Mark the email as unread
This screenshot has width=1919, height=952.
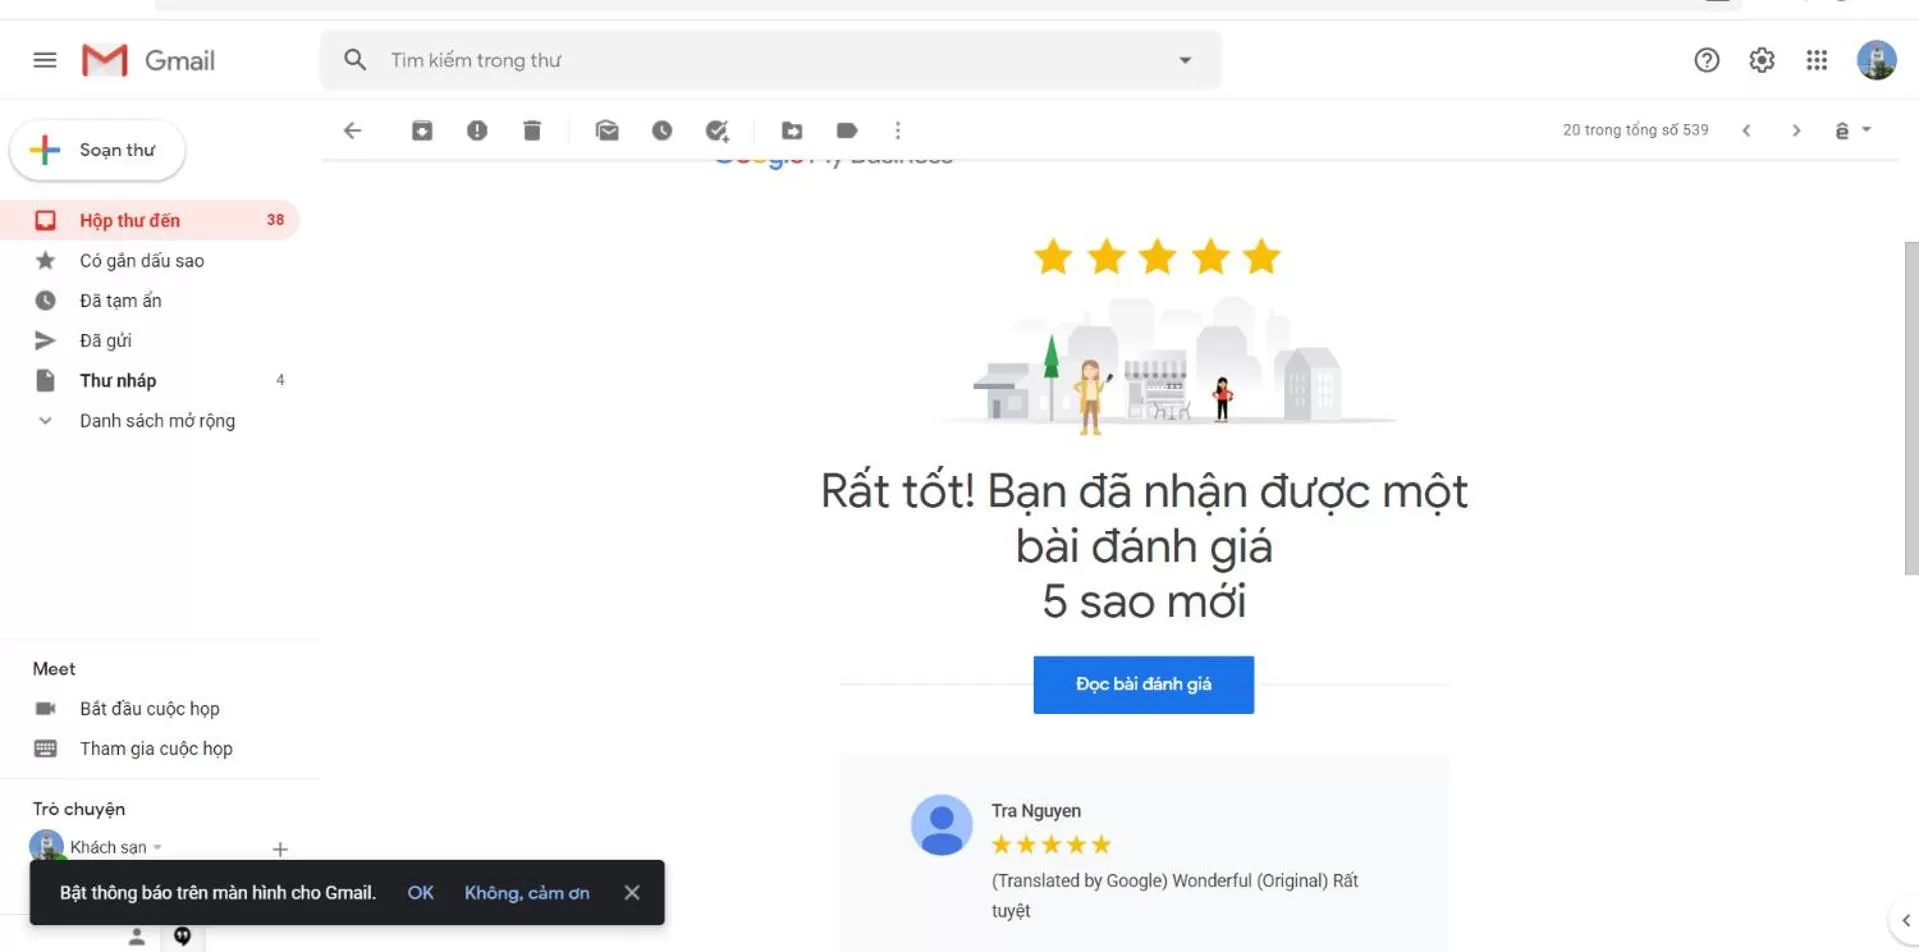click(x=607, y=130)
